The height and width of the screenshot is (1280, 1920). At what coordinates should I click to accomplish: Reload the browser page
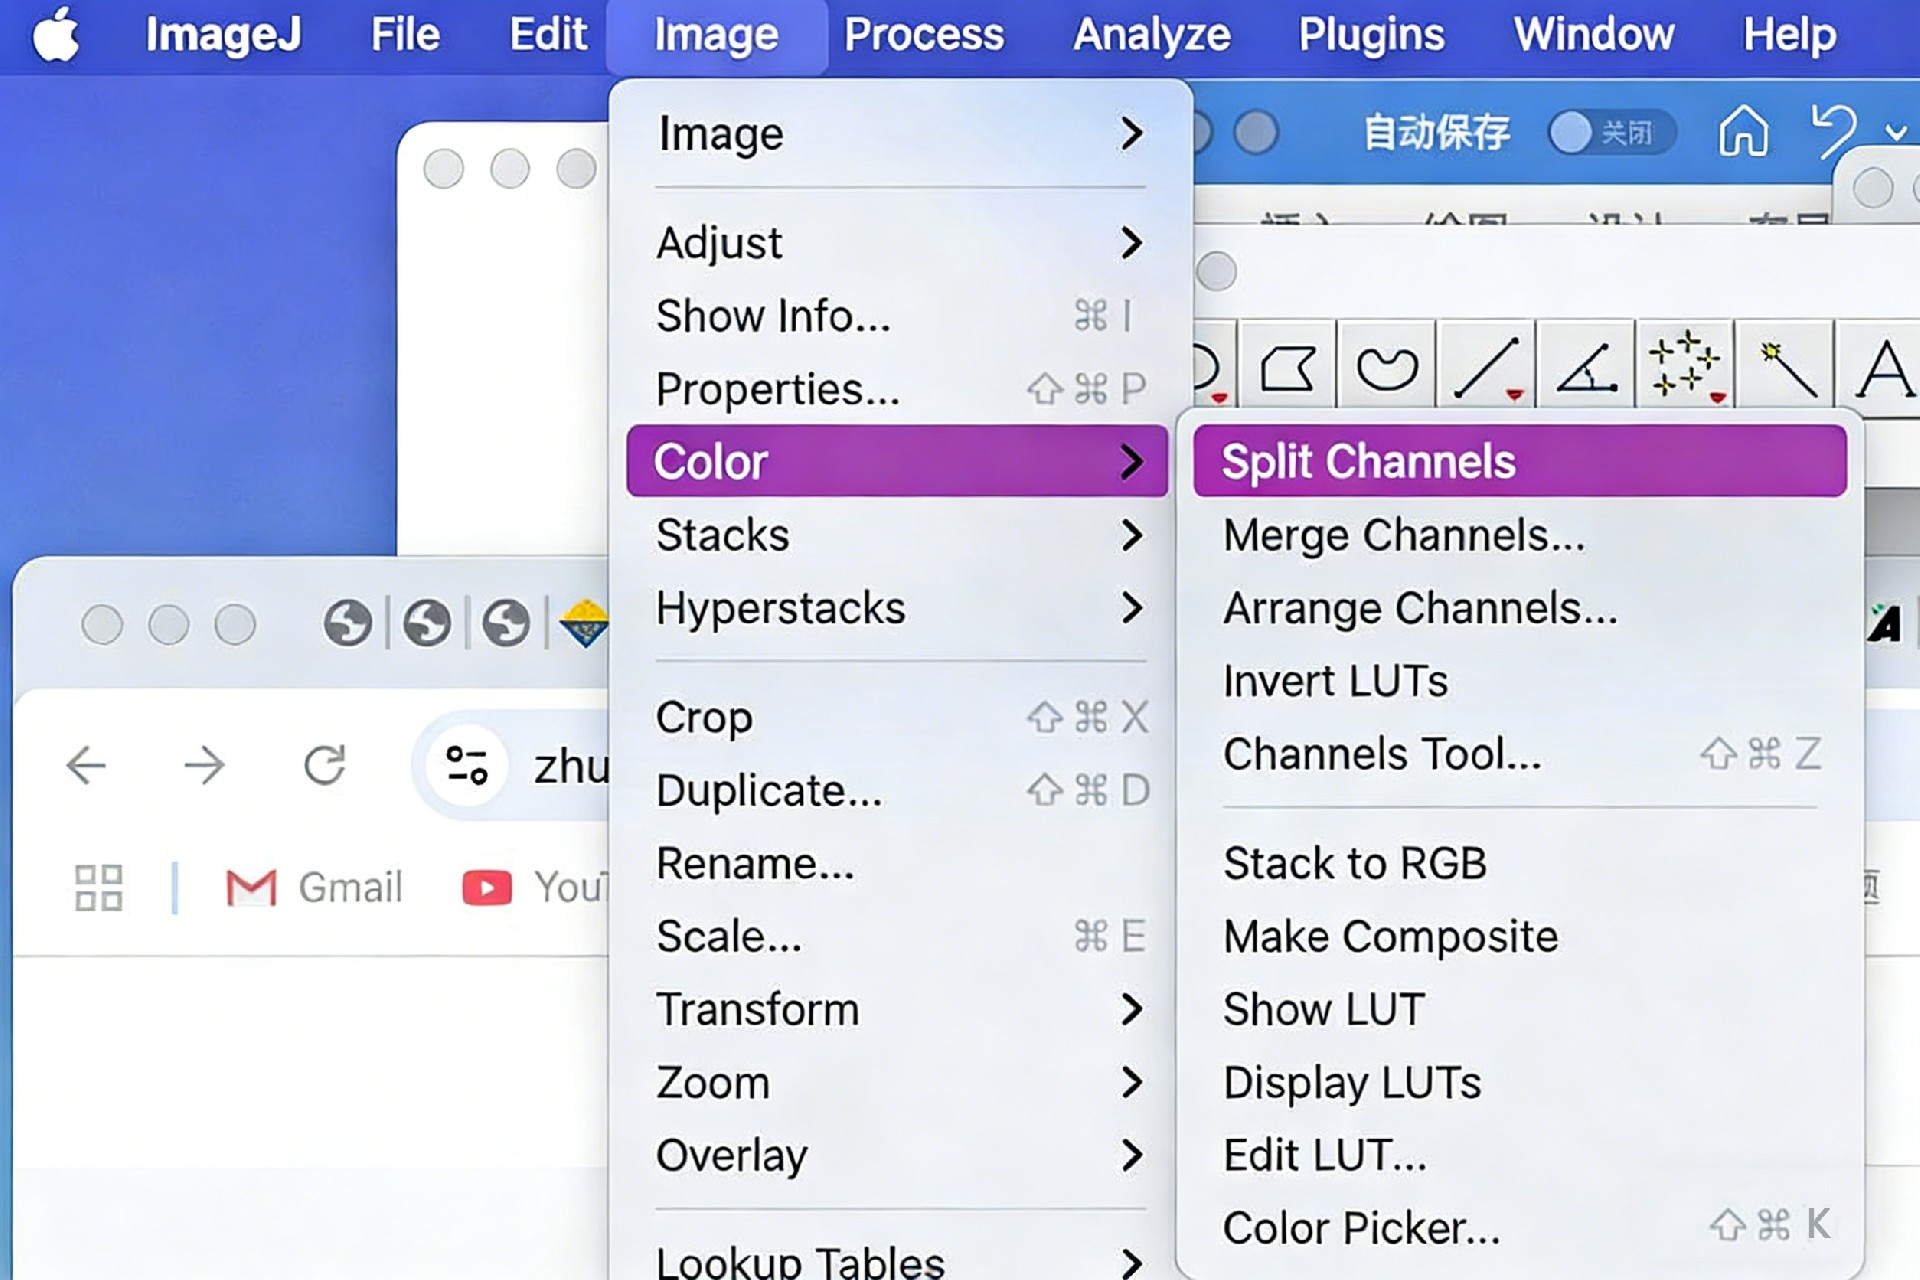325,766
